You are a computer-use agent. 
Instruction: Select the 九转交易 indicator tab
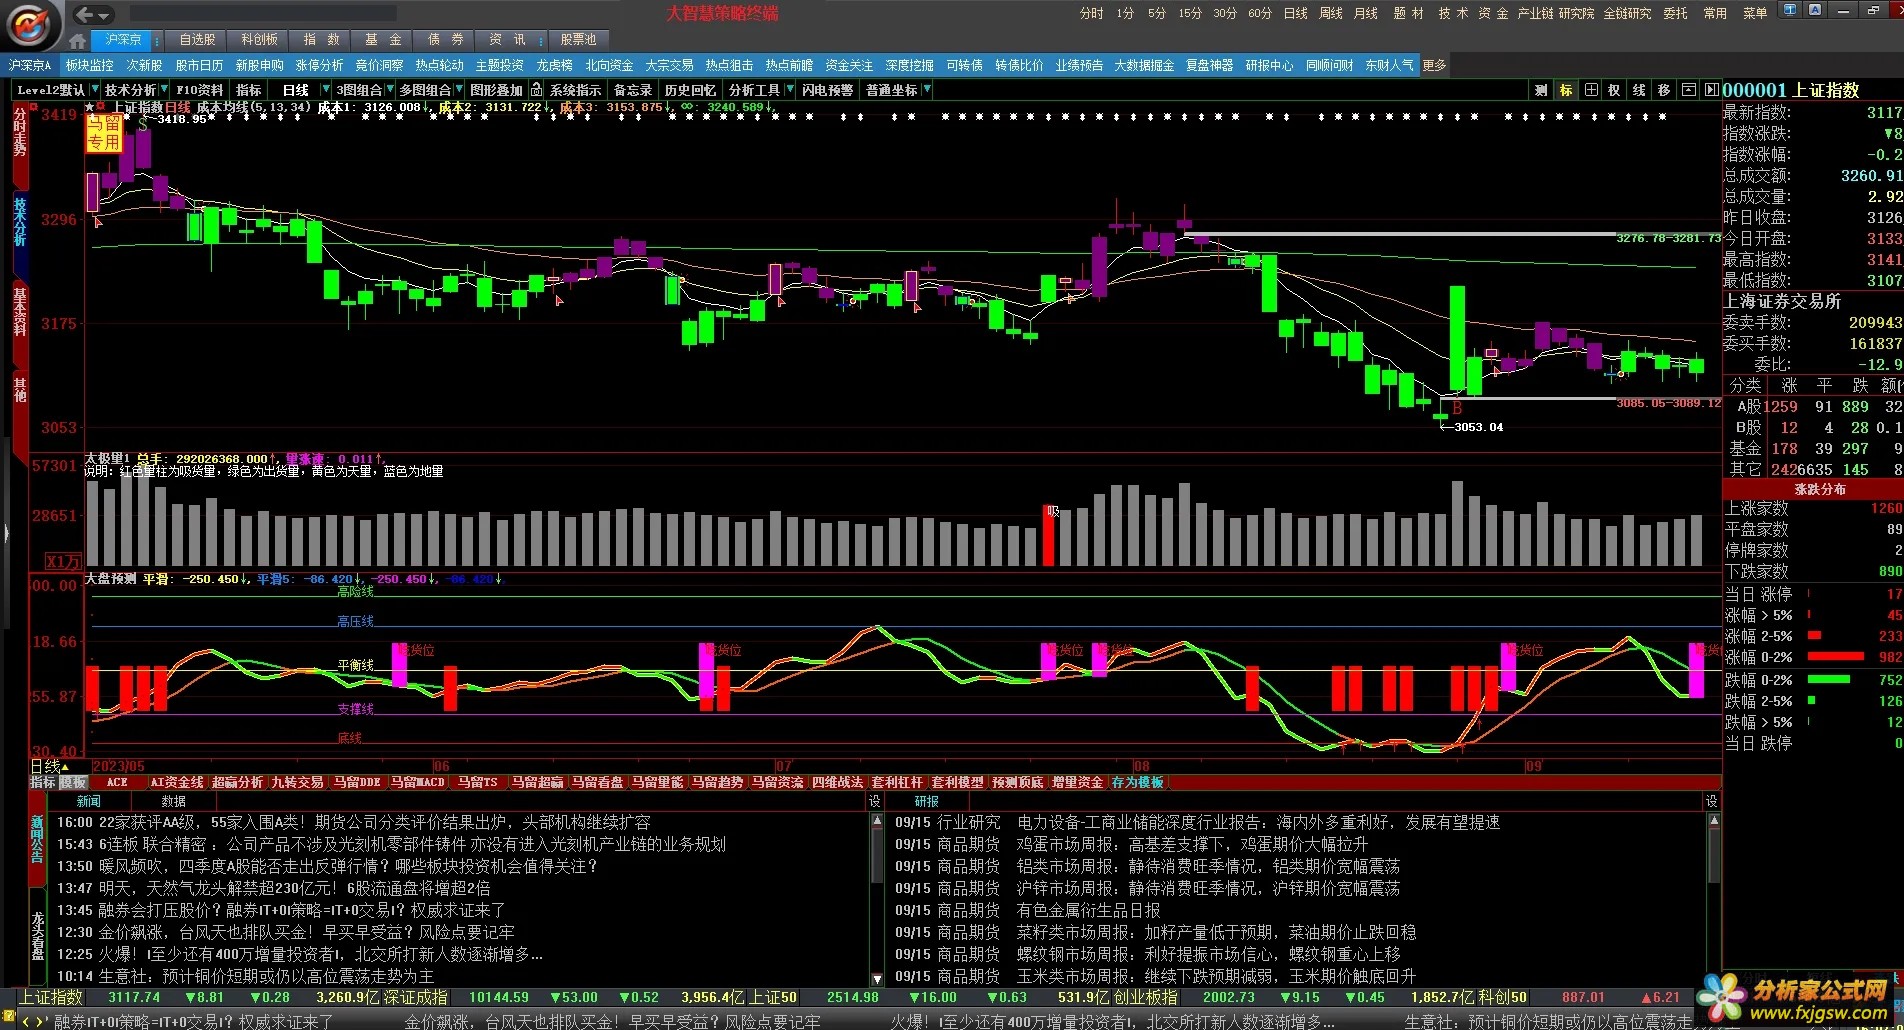point(298,783)
